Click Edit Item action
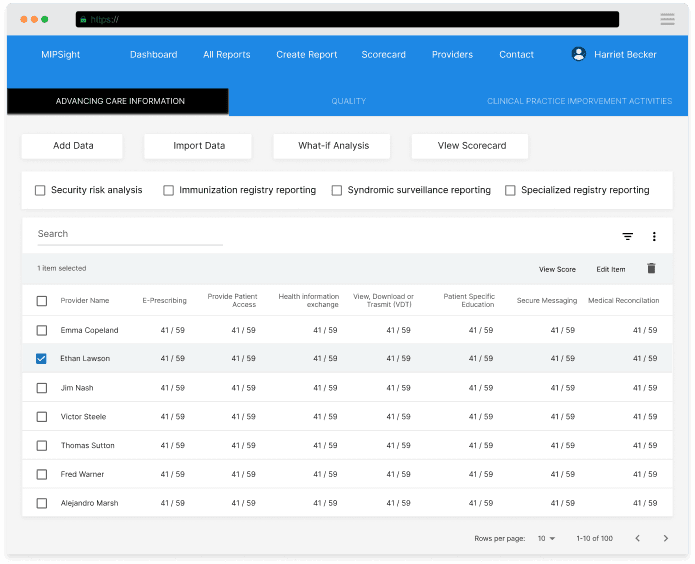Viewport: 695px width, 564px height. pos(610,269)
